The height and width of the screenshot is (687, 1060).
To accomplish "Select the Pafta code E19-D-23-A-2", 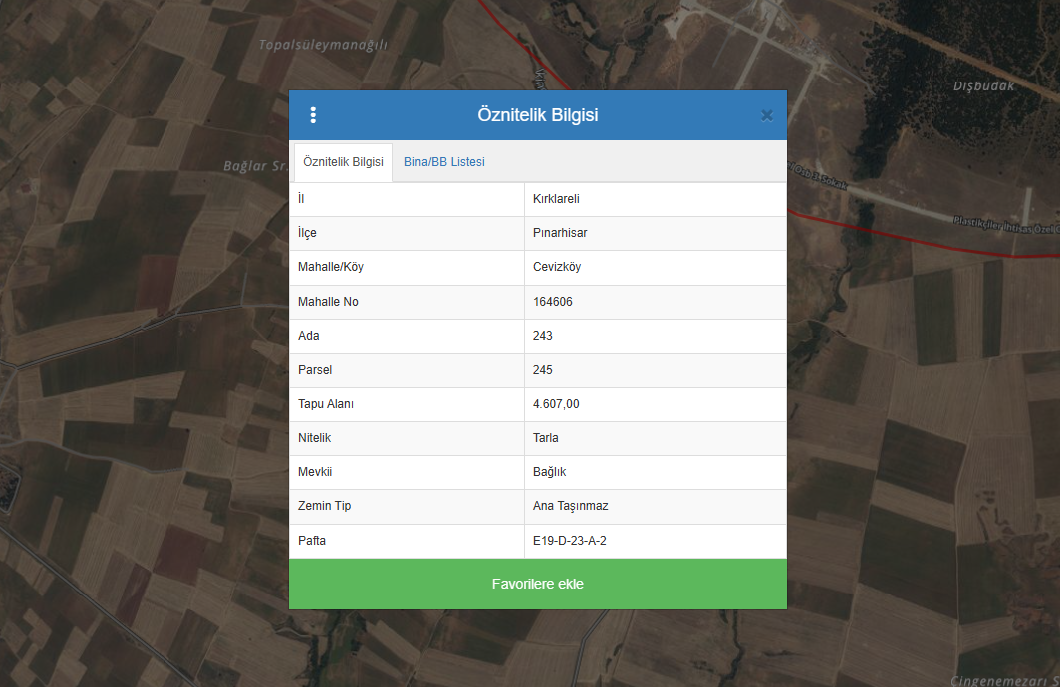I will pyautogui.click(x=570, y=541).
